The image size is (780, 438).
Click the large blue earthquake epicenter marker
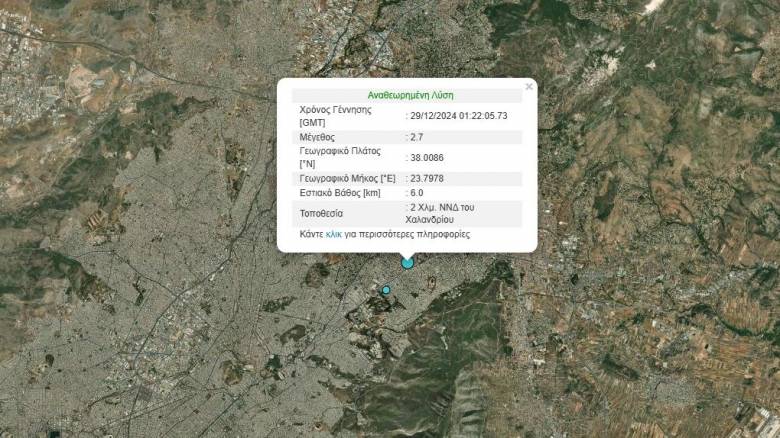407,262
